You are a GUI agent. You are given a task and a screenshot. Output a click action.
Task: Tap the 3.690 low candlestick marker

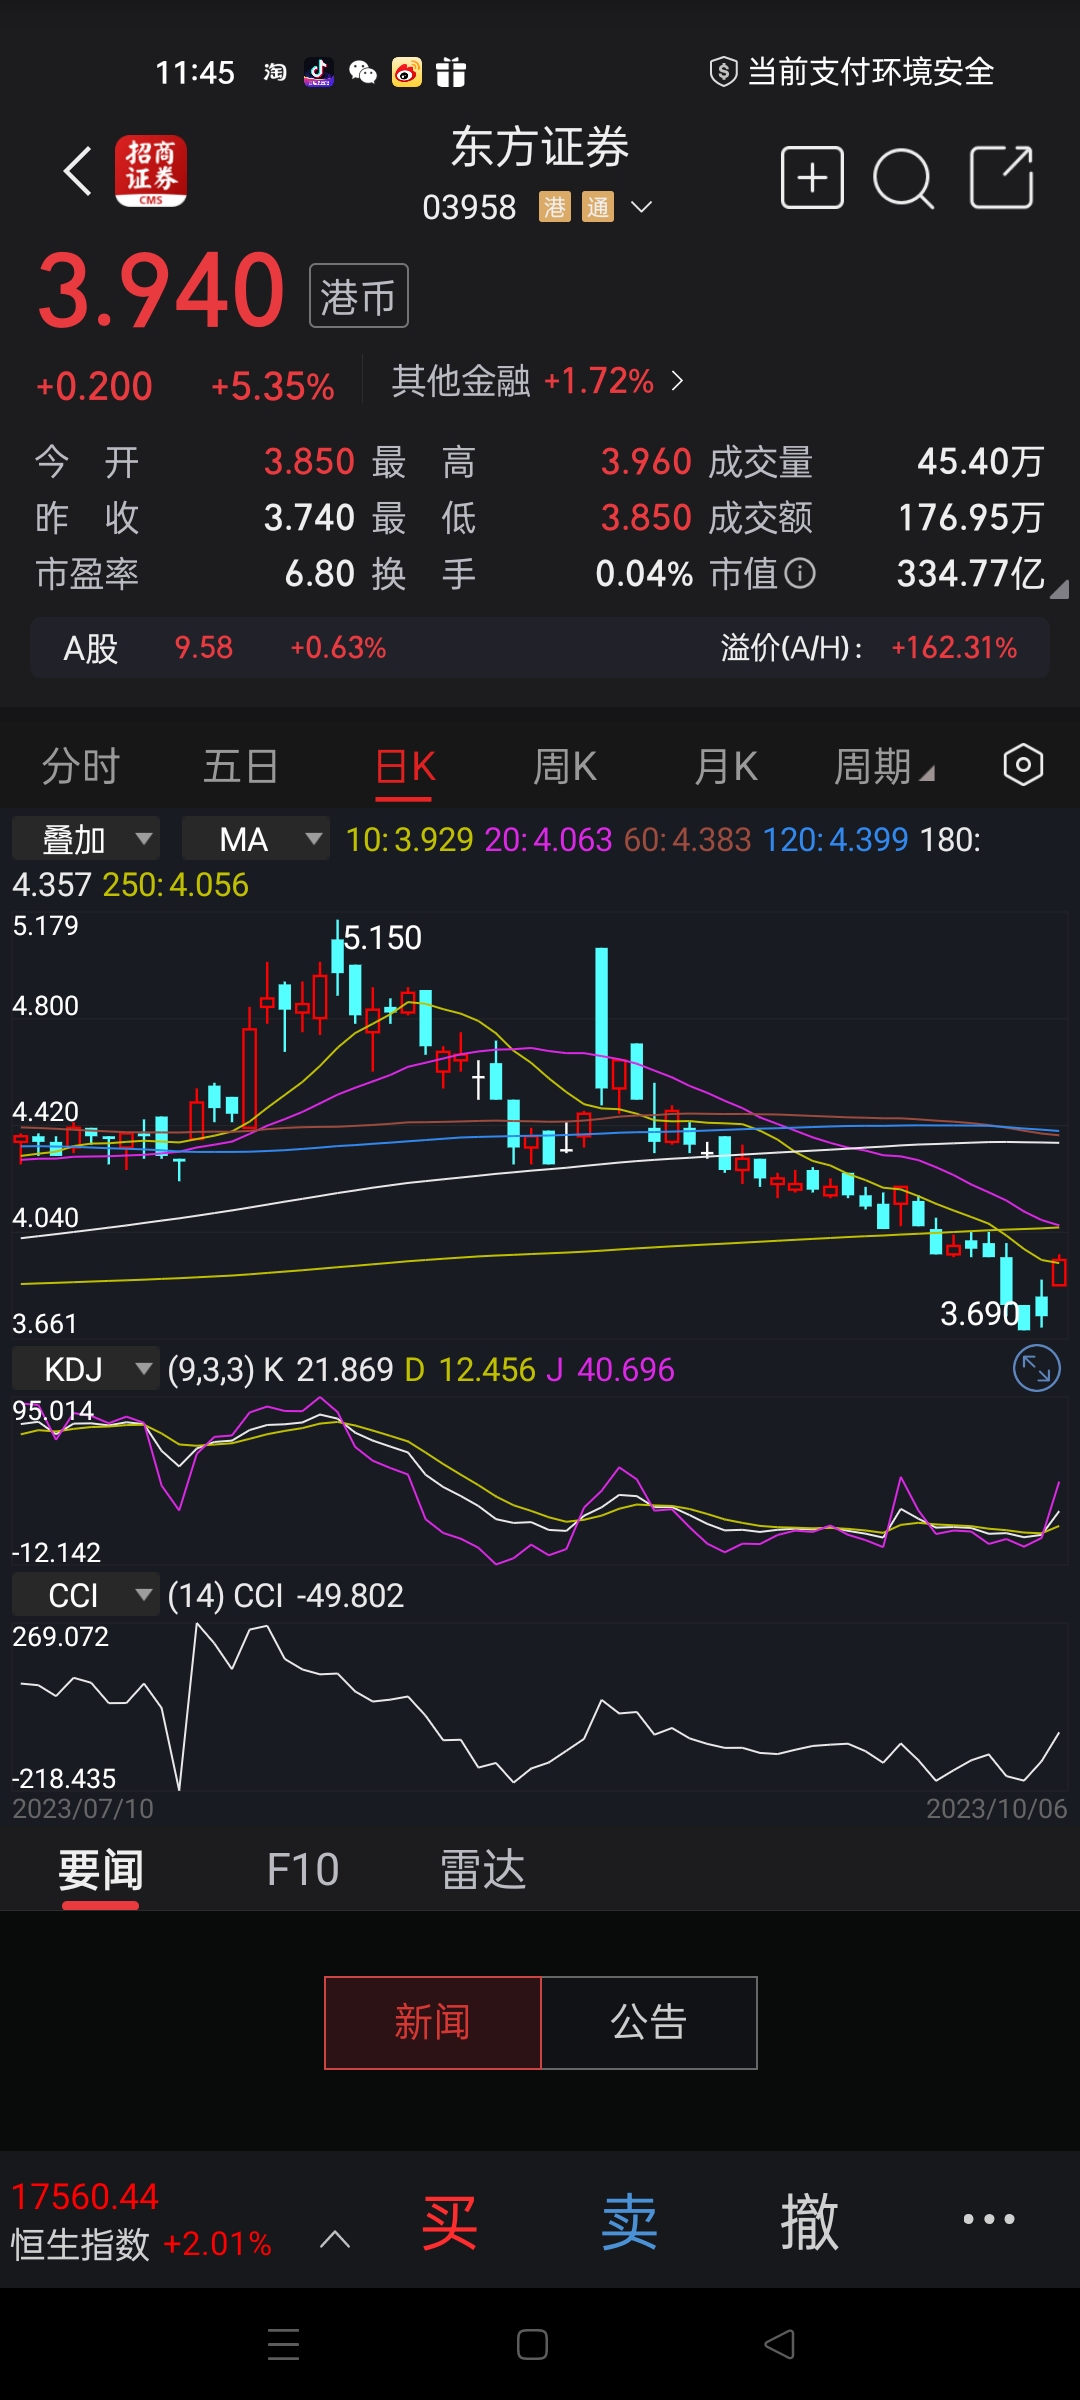(979, 1313)
